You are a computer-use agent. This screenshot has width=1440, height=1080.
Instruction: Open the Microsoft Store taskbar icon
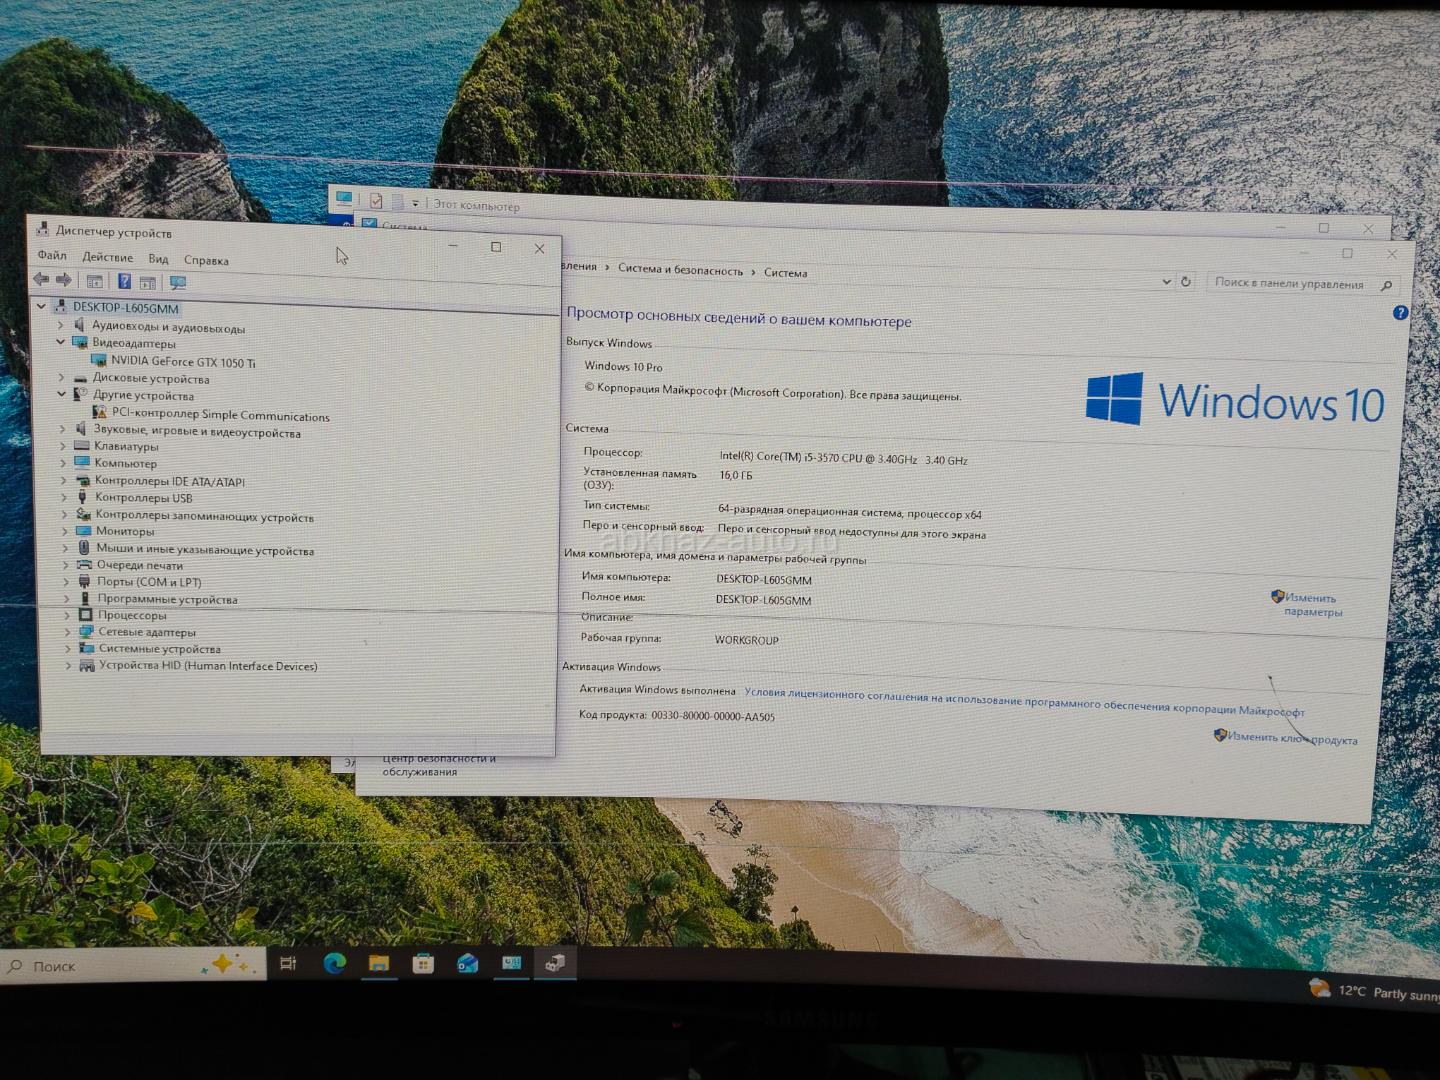click(423, 963)
